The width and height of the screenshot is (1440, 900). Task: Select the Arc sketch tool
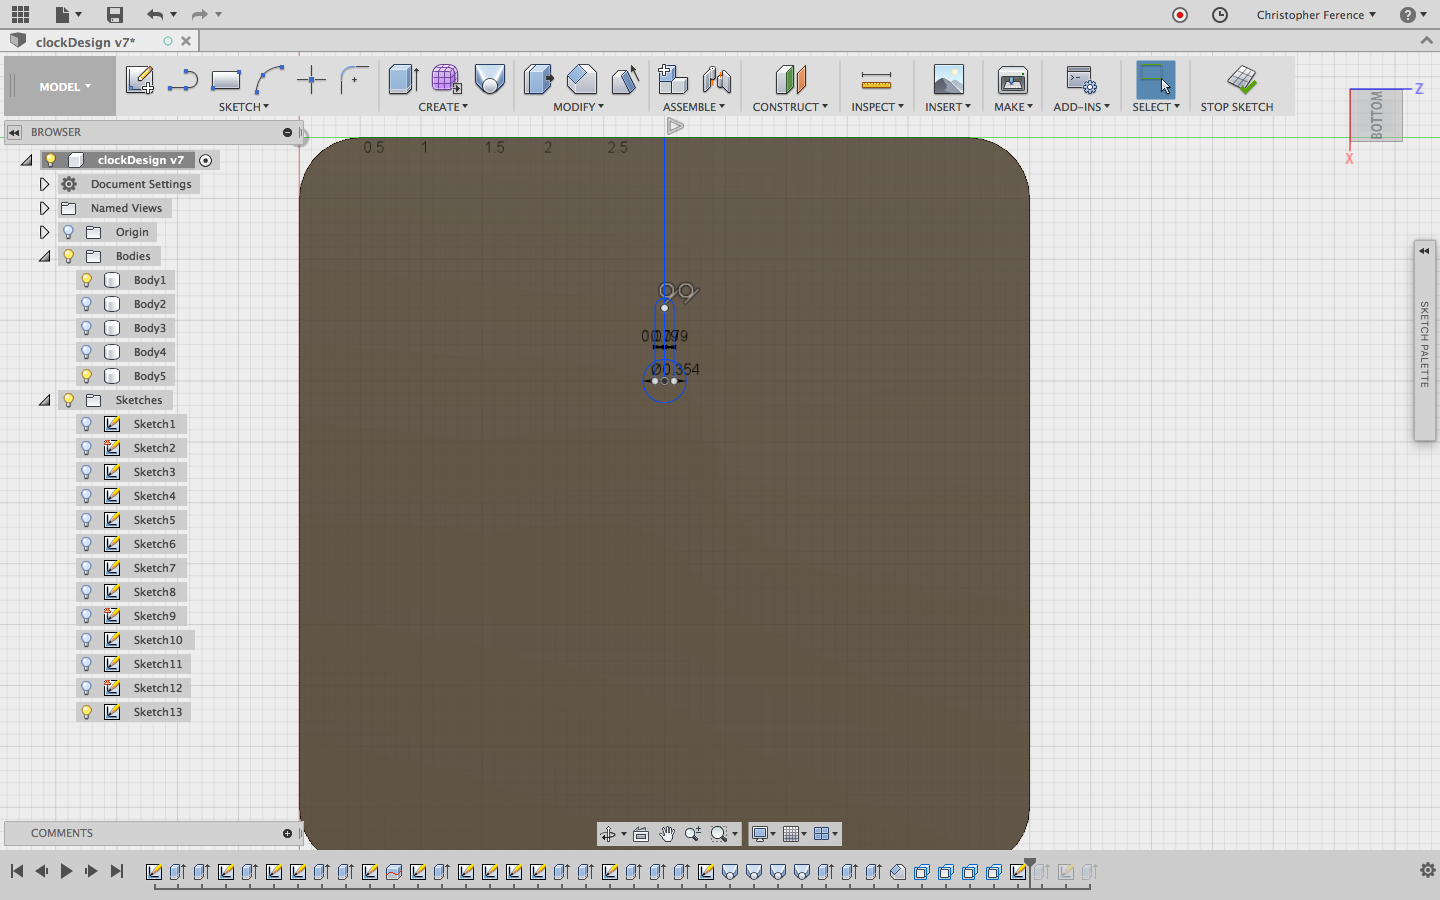coord(269,80)
